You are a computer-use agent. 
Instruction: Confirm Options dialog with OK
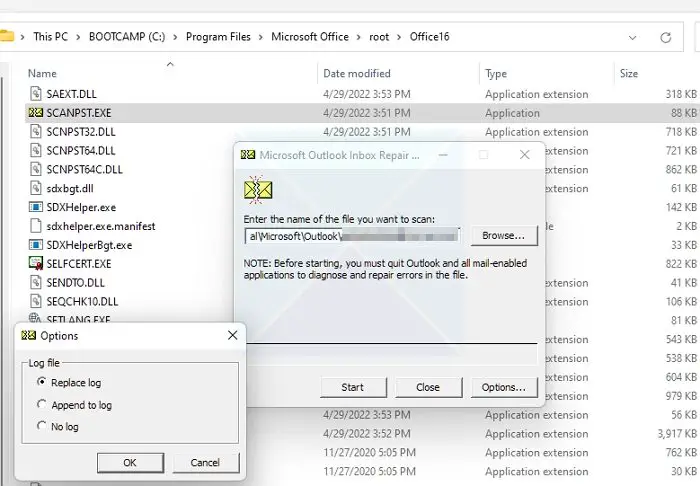pyautogui.click(x=130, y=462)
